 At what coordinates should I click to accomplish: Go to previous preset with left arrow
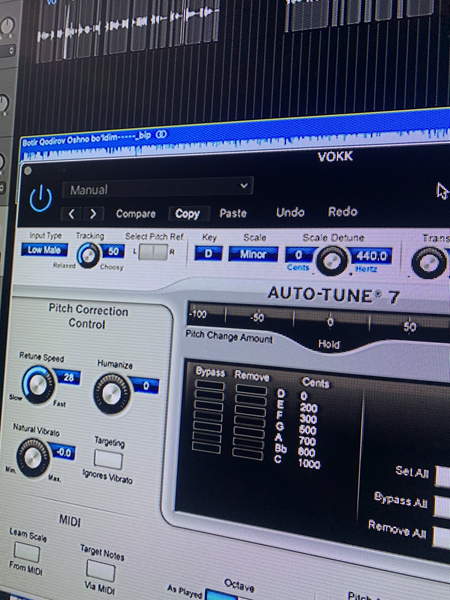pos(71,214)
